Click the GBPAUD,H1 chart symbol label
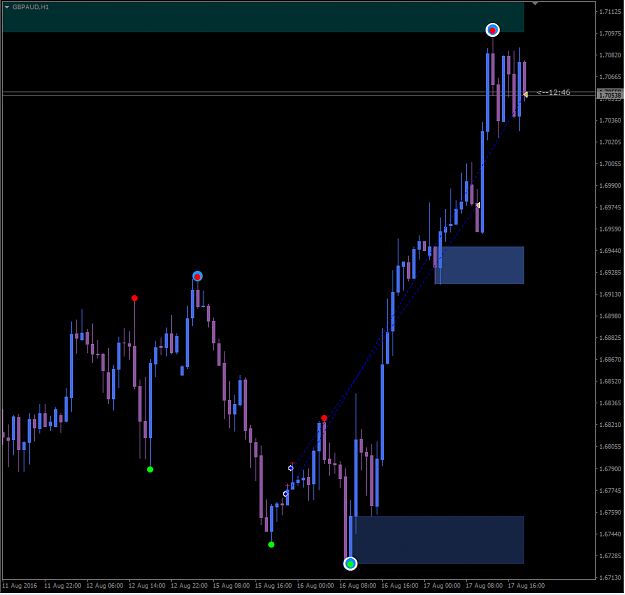The height and width of the screenshot is (595, 625). tap(31, 7)
